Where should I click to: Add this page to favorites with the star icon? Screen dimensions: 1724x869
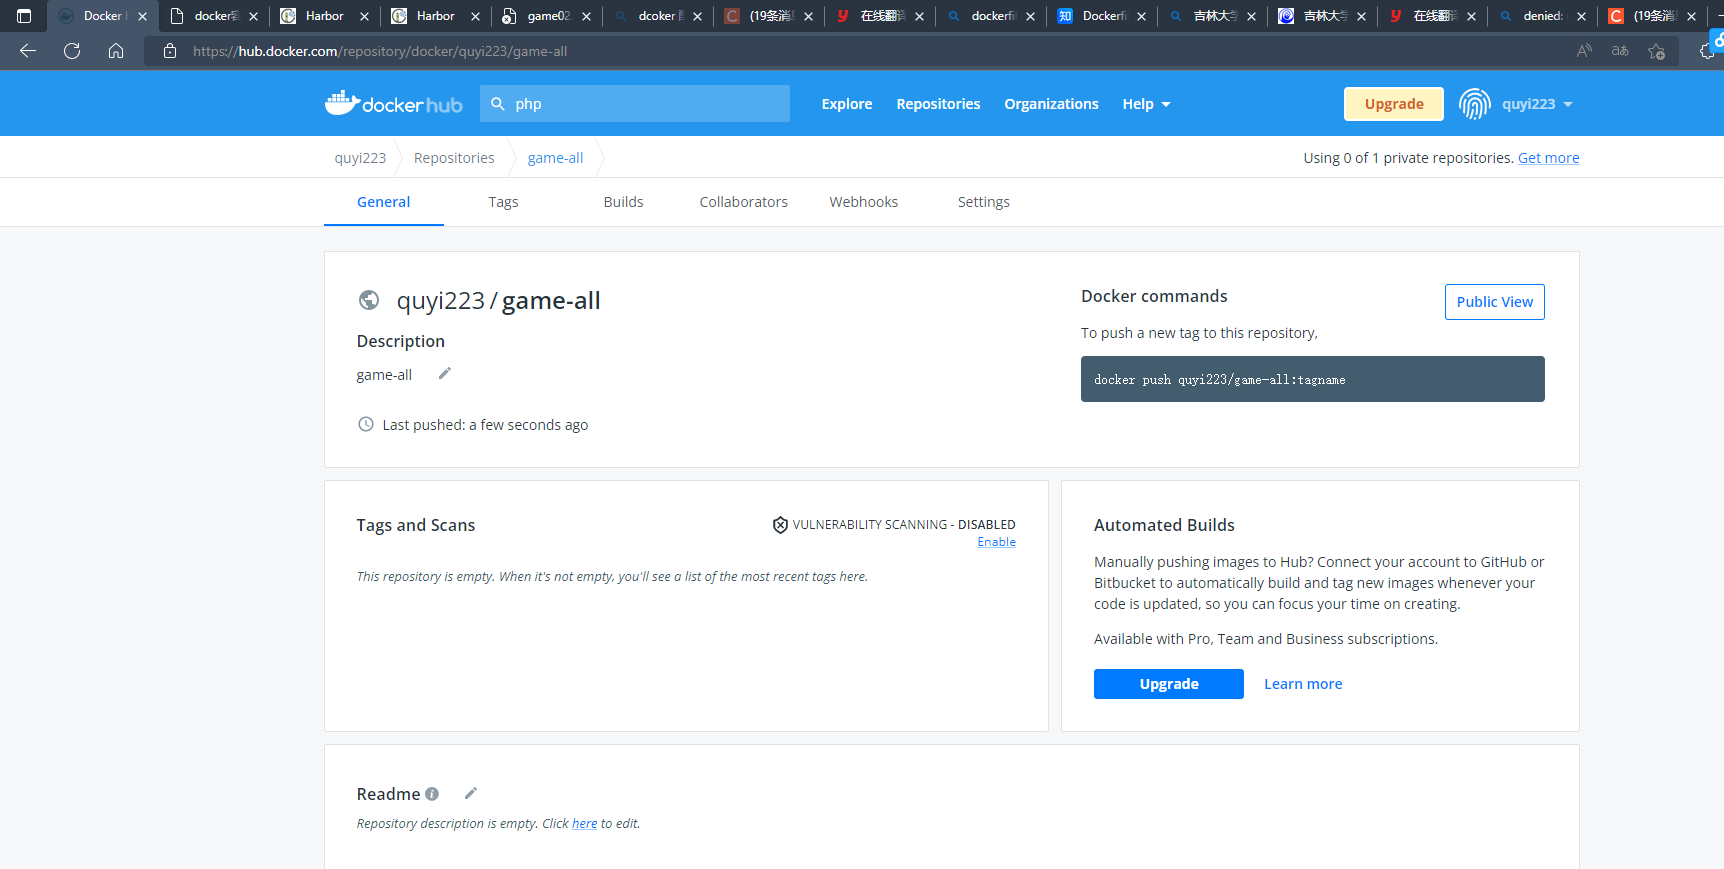[1657, 51]
